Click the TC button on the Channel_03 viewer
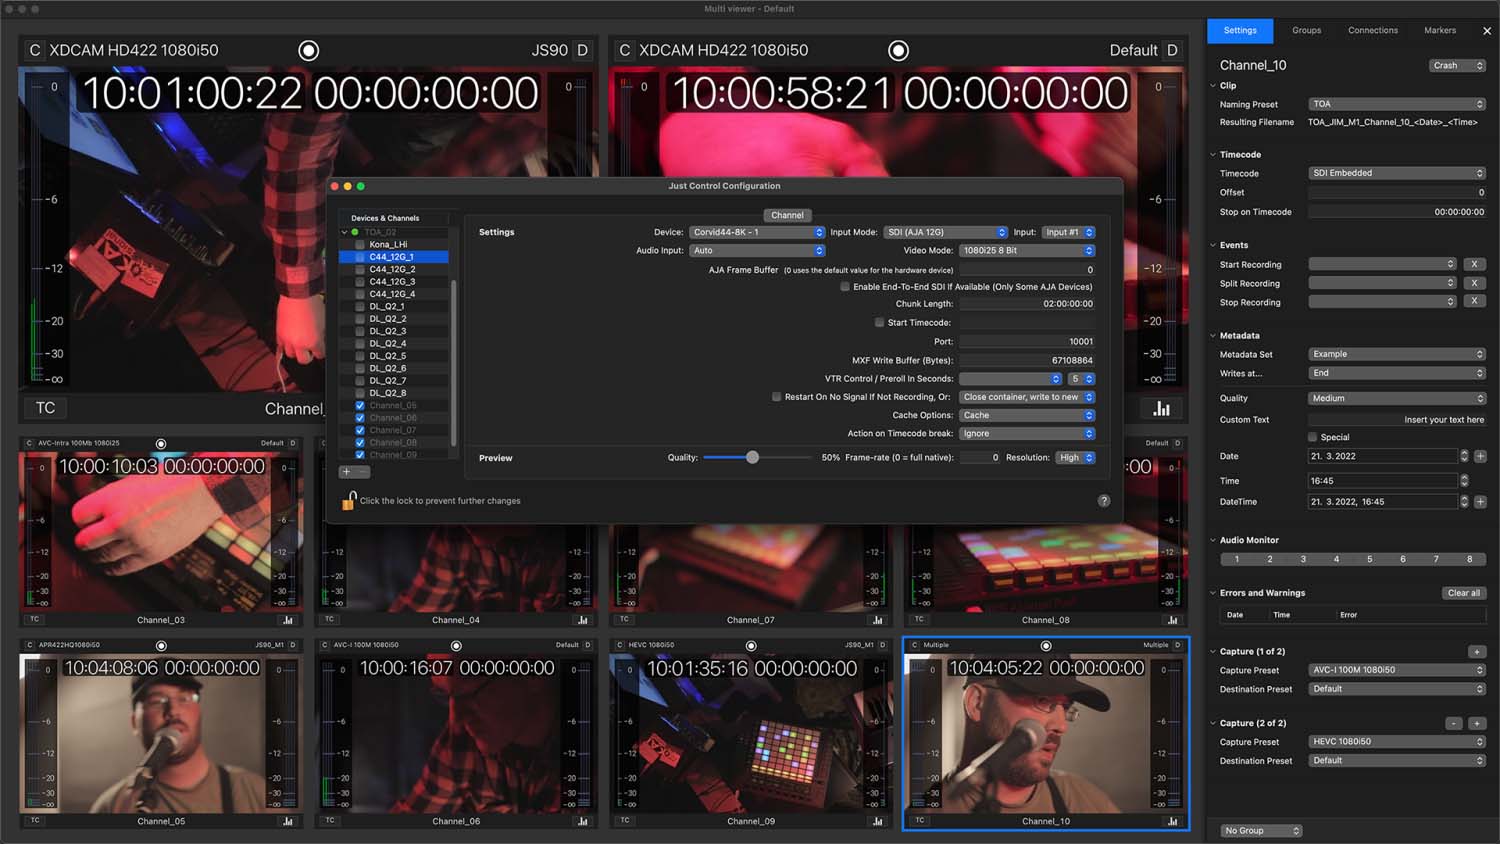 point(35,620)
